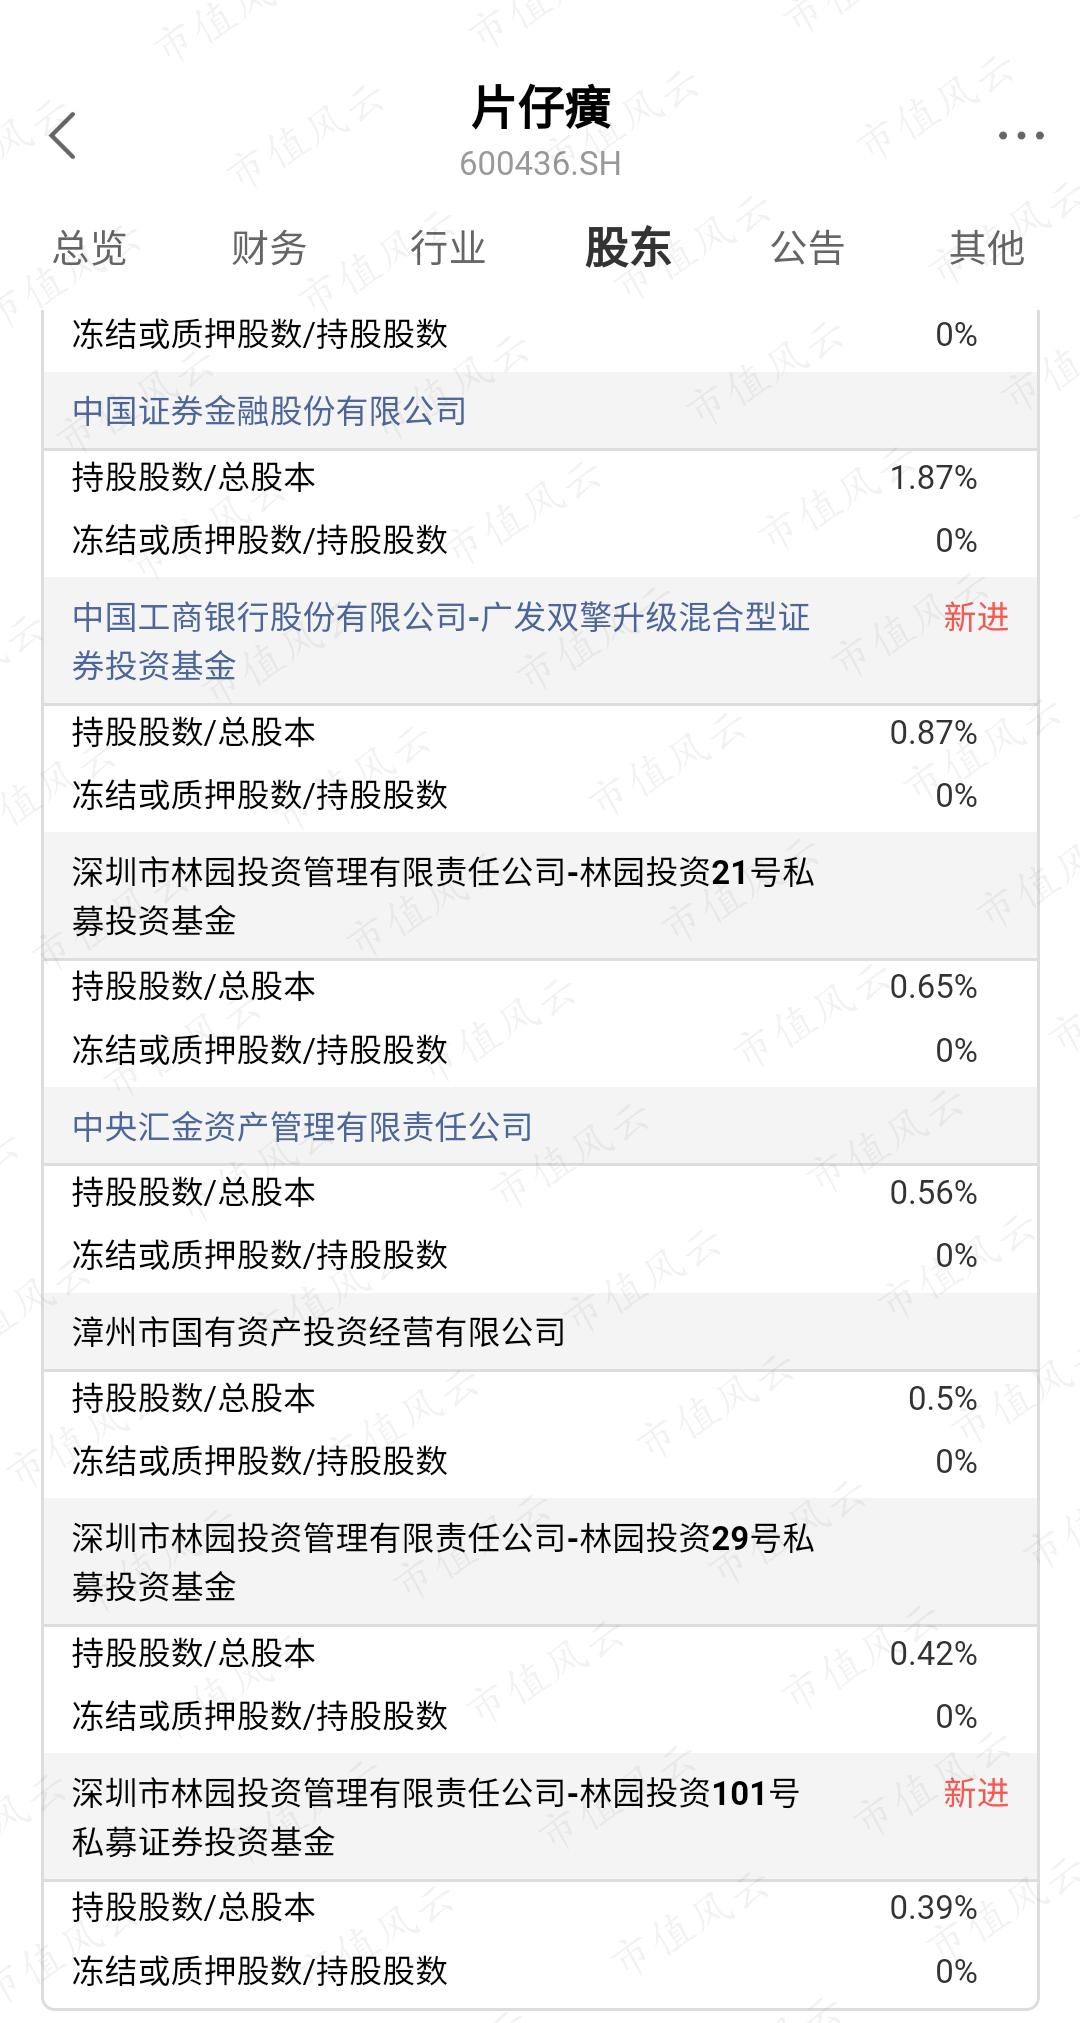Viewport: 1080px width, 2023px height.
Task: Select the 股东 tab
Action: (628, 248)
